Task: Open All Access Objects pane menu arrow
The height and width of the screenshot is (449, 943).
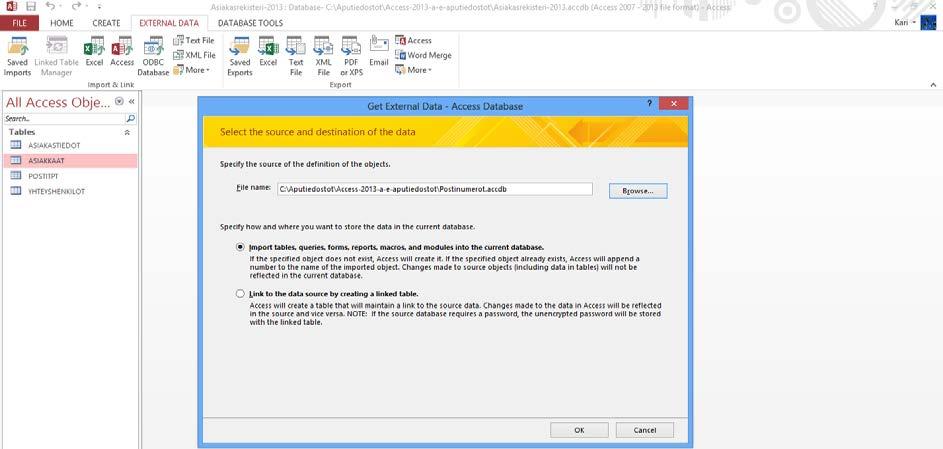Action: (119, 102)
